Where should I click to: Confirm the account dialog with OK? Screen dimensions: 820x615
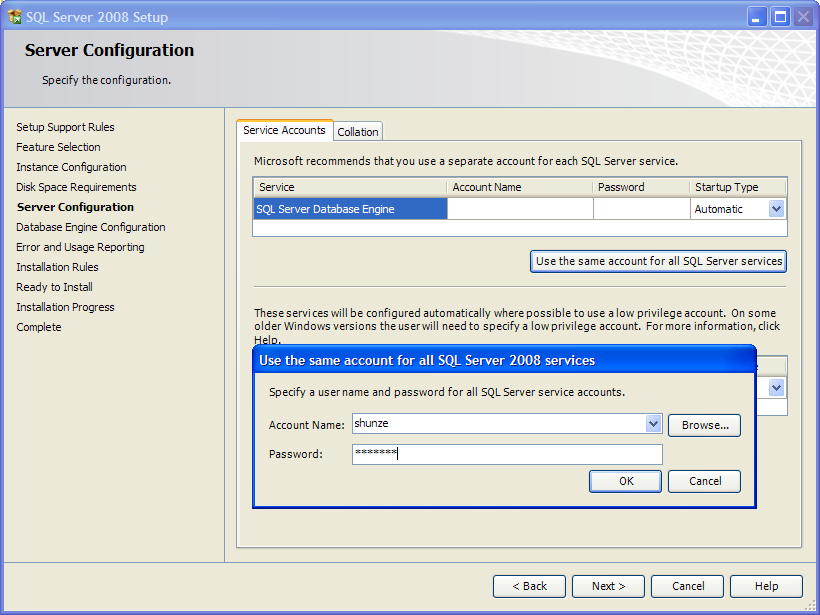click(x=625, y=481)
